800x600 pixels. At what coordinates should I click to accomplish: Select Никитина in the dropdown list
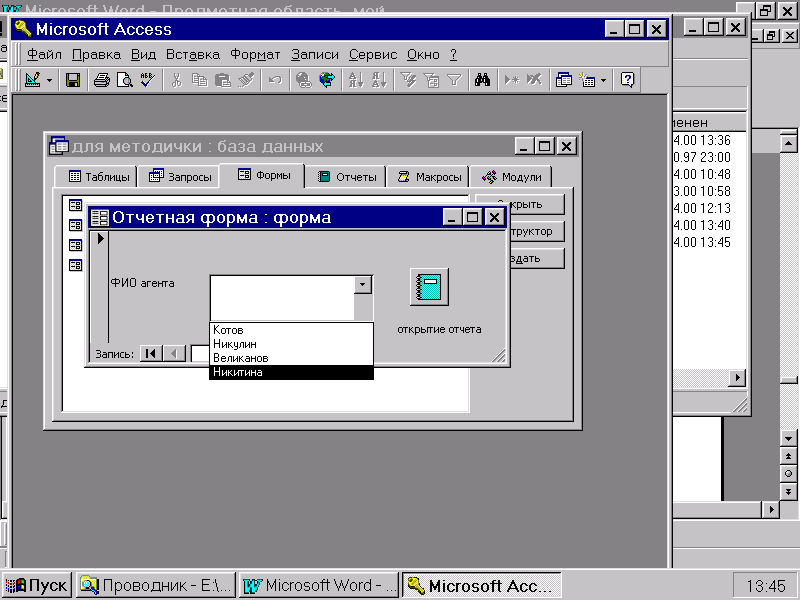click(x=291, y=372)
